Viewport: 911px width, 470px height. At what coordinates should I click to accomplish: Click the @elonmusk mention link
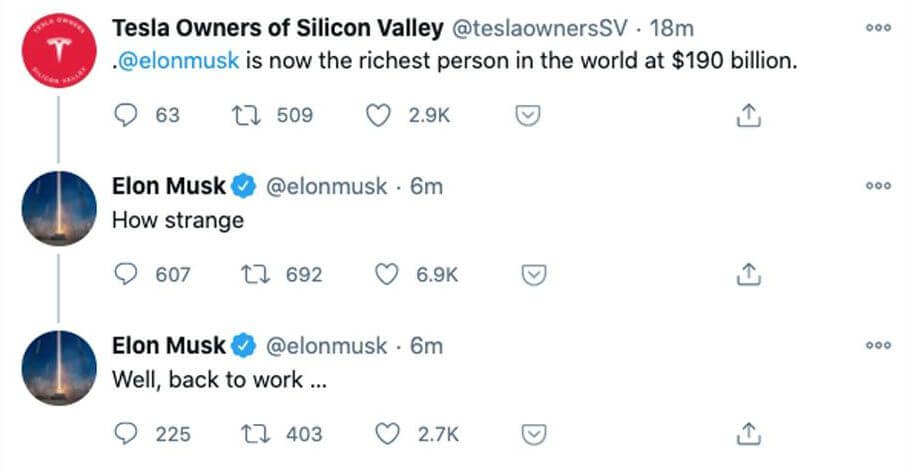pos(179,59)
